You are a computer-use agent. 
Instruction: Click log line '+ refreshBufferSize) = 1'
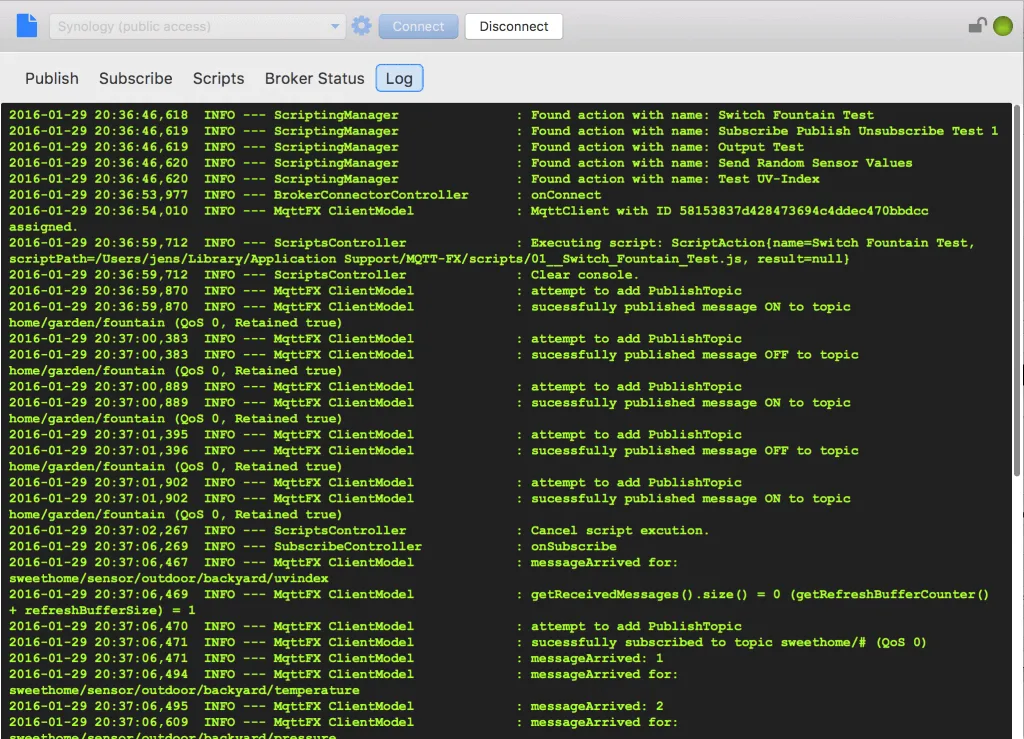coord(102,610)
